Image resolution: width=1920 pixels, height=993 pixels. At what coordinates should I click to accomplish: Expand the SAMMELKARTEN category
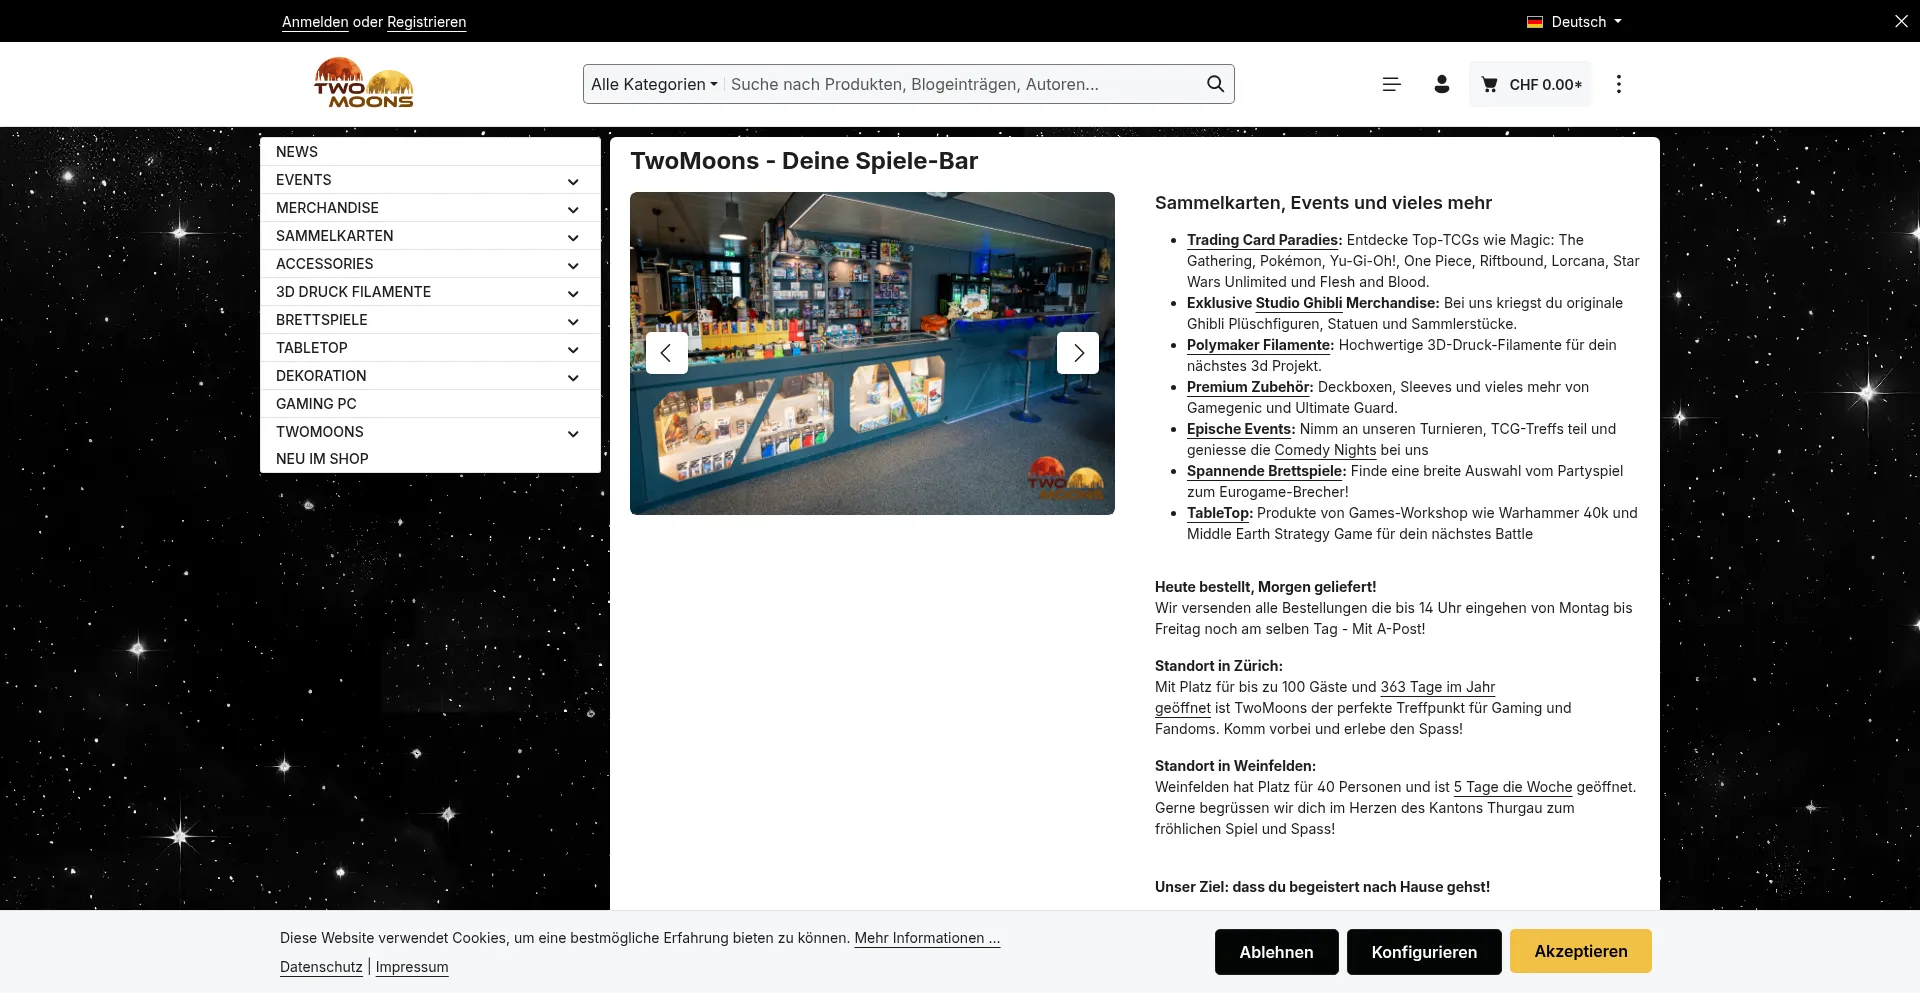point(573,237)
